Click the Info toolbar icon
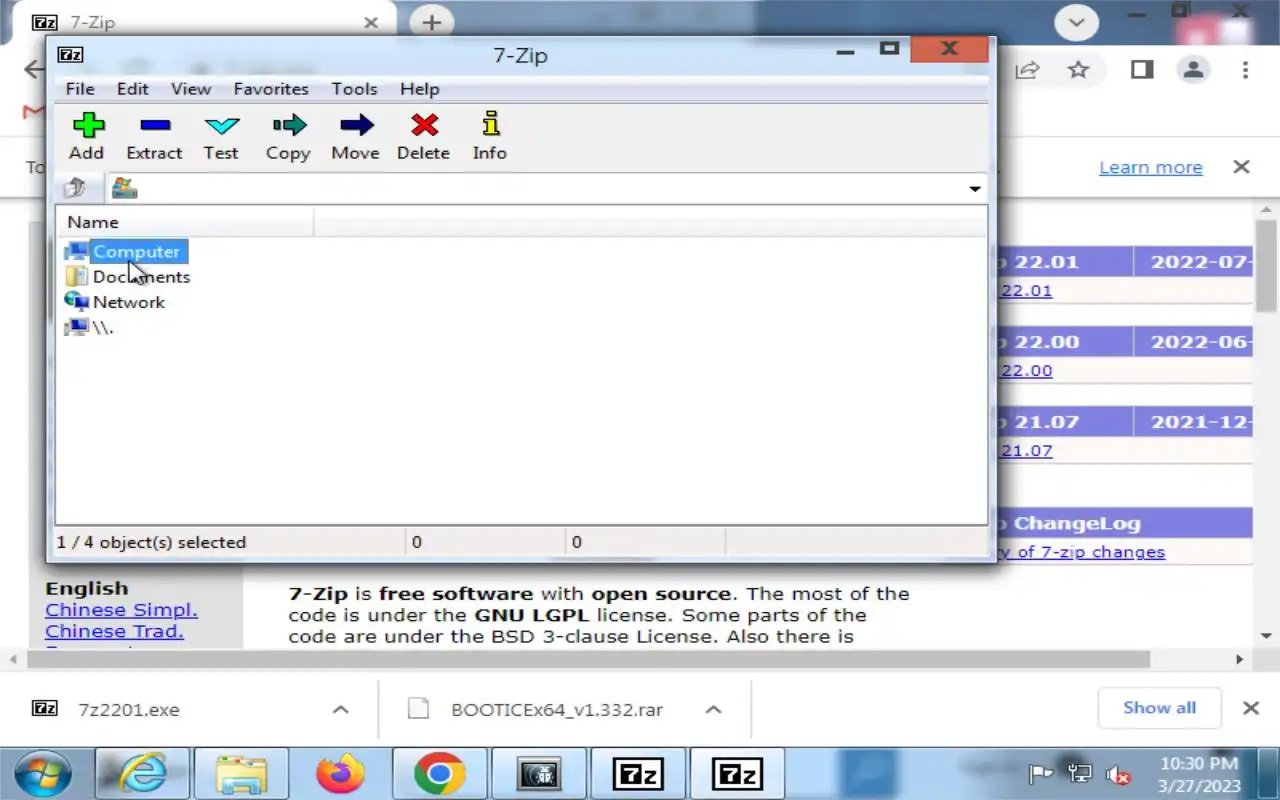 point(490,136)
